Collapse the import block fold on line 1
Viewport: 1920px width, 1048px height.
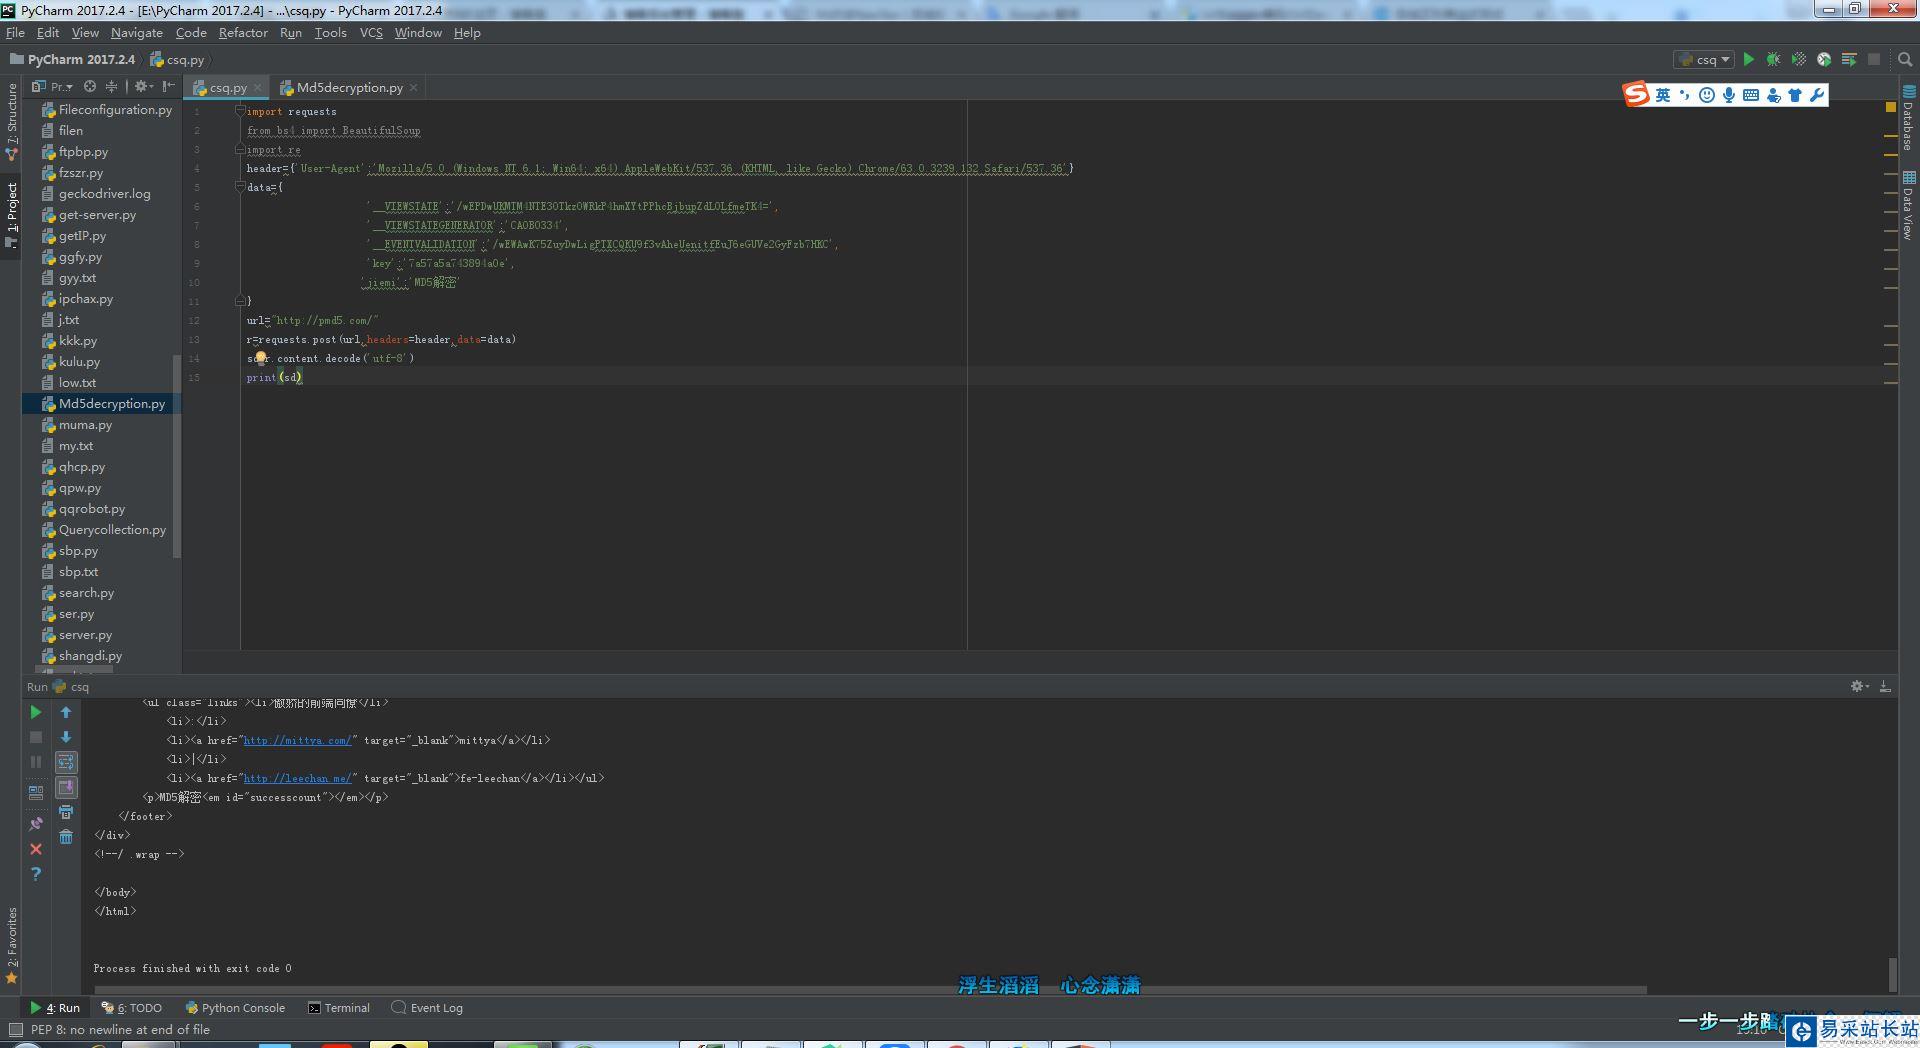tap(240, 111)
